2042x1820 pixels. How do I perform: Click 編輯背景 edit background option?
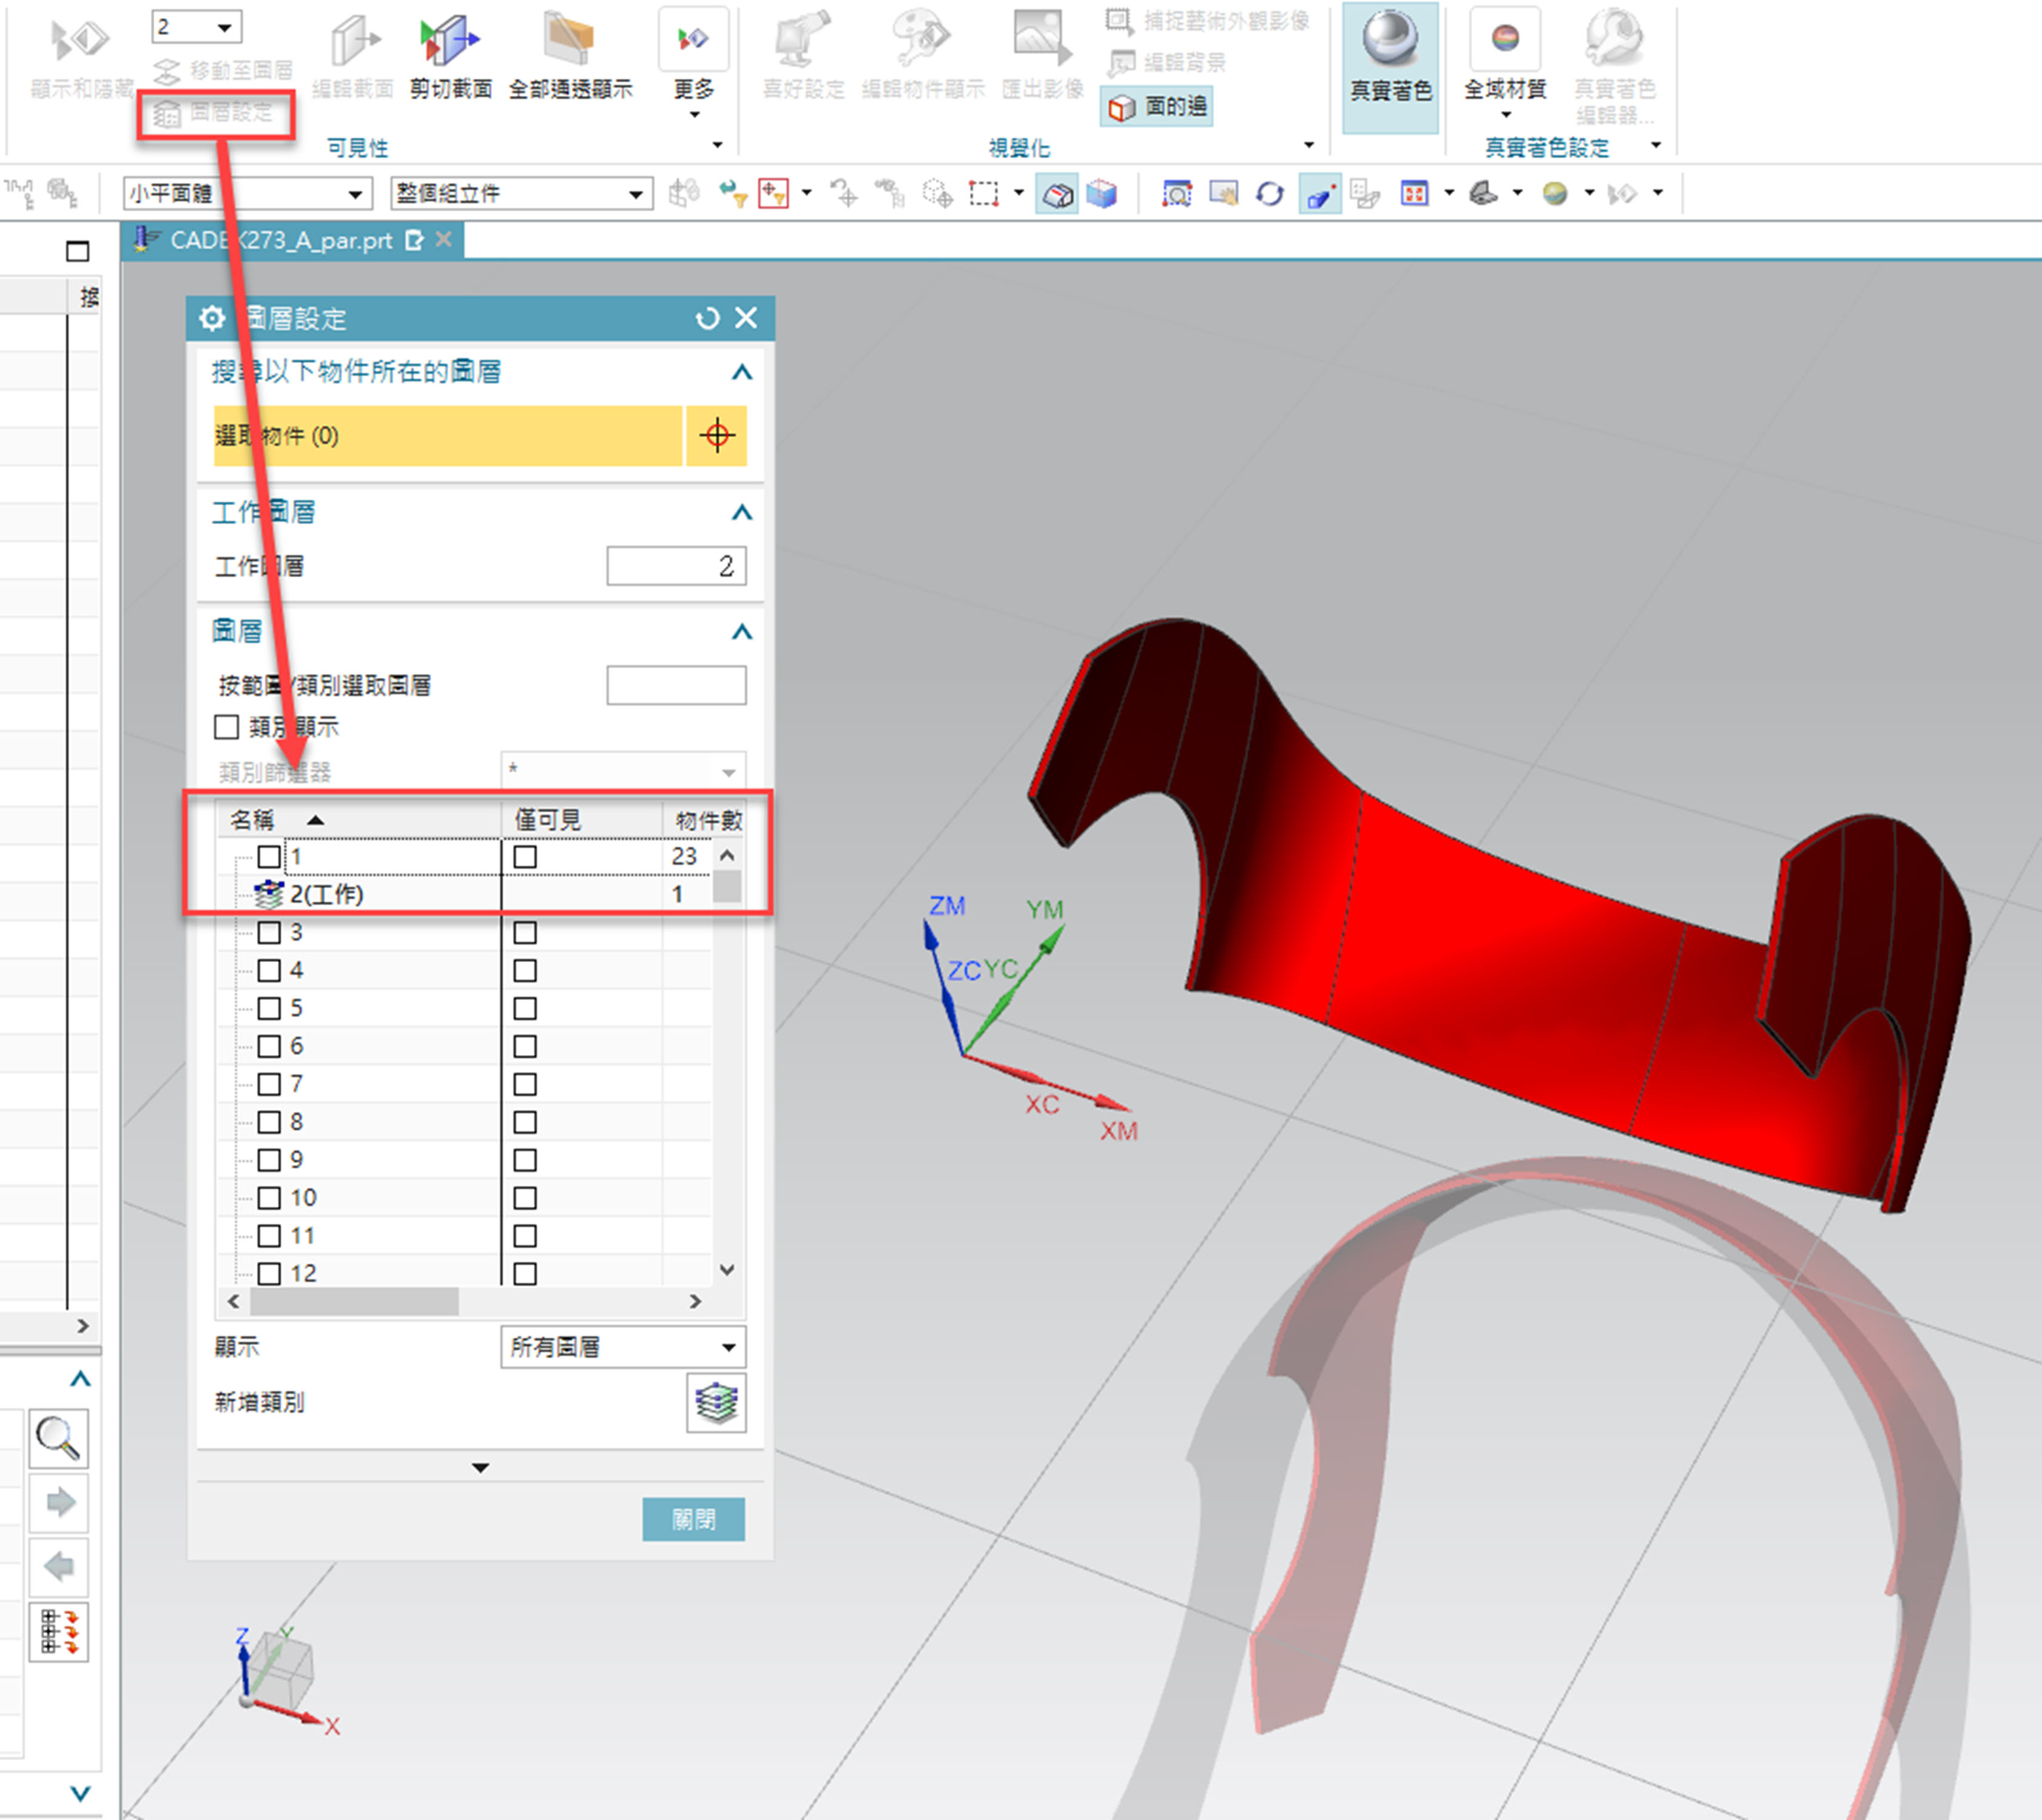[x=1166, y=62]
